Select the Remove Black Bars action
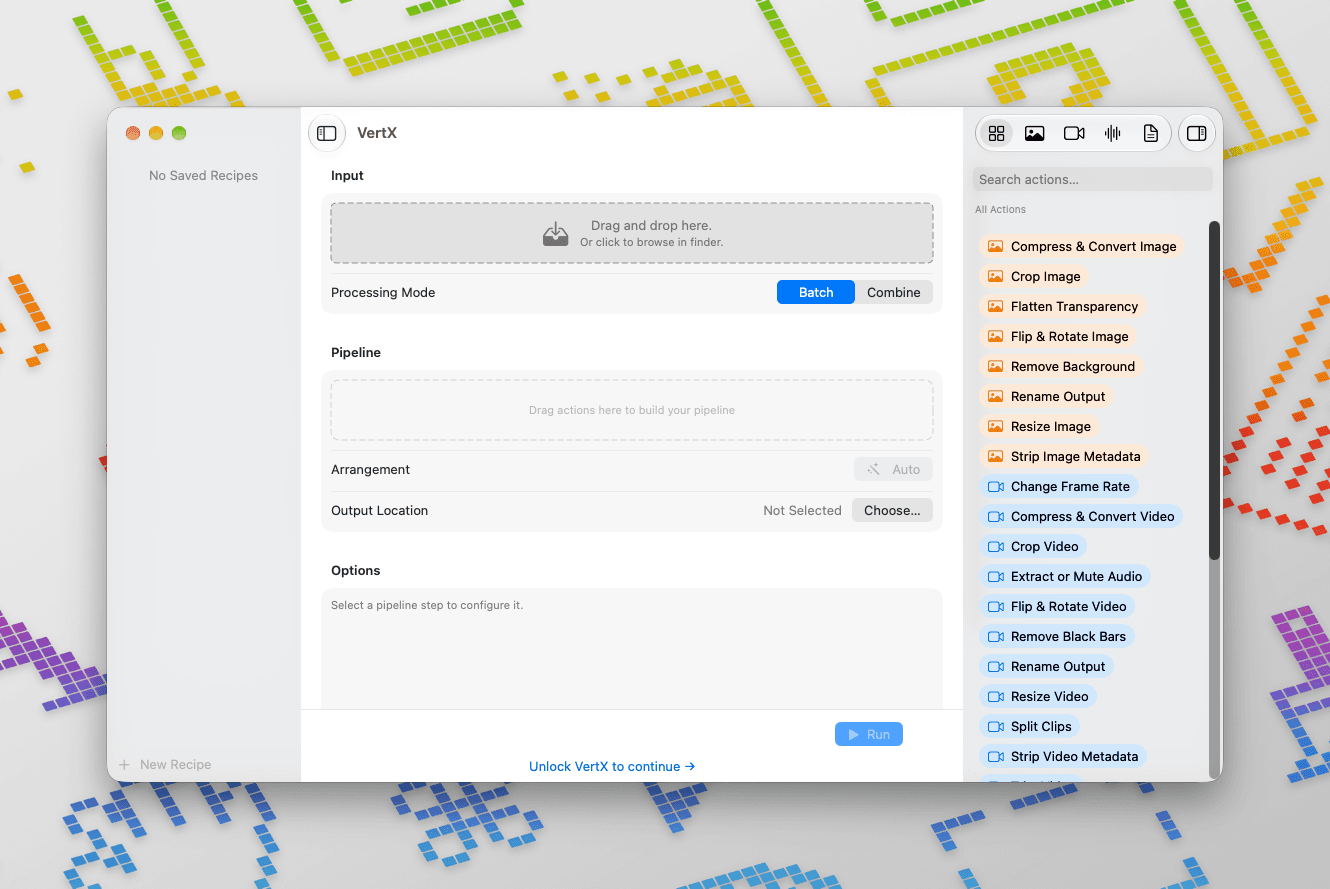 1057,636
